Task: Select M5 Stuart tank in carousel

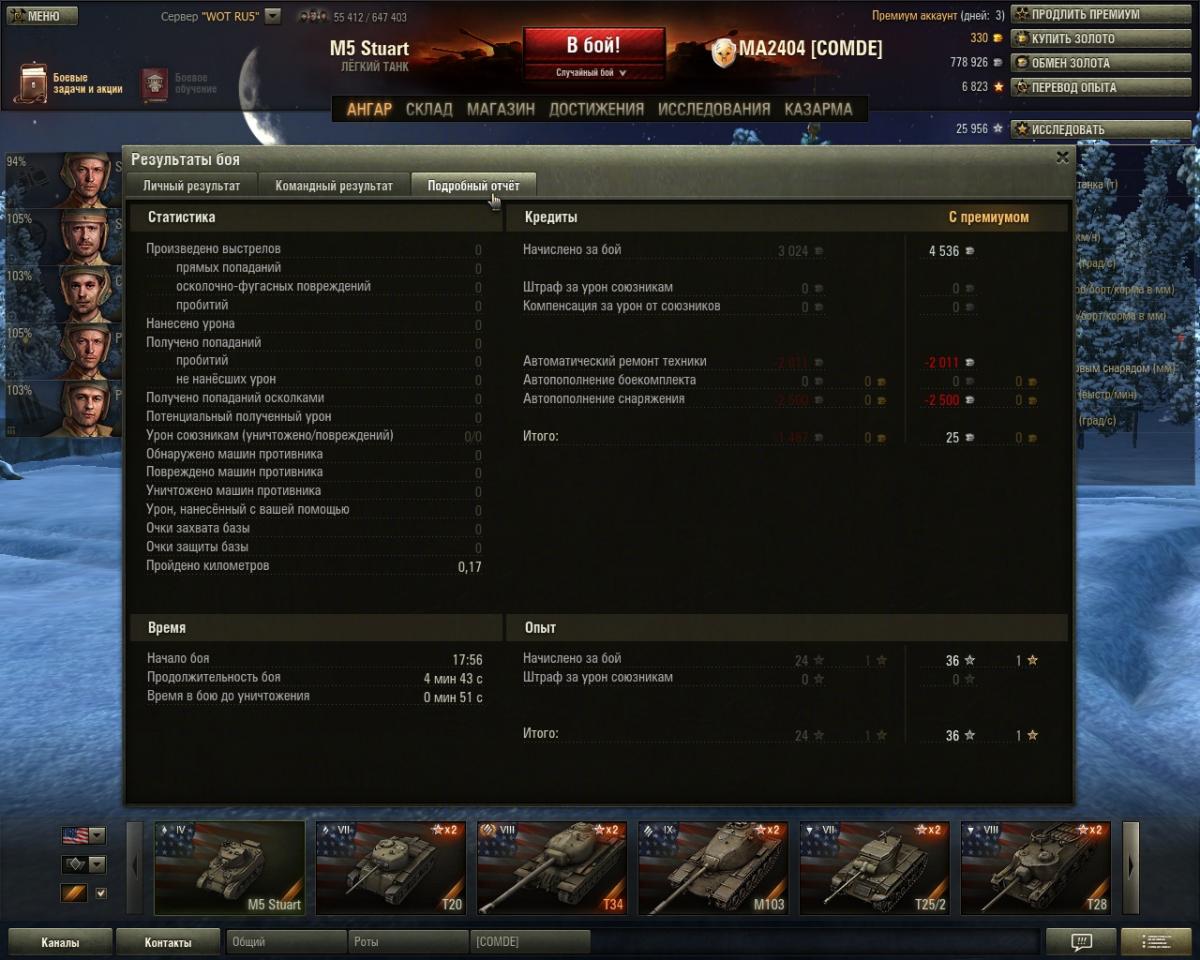Action: (230, 868)
